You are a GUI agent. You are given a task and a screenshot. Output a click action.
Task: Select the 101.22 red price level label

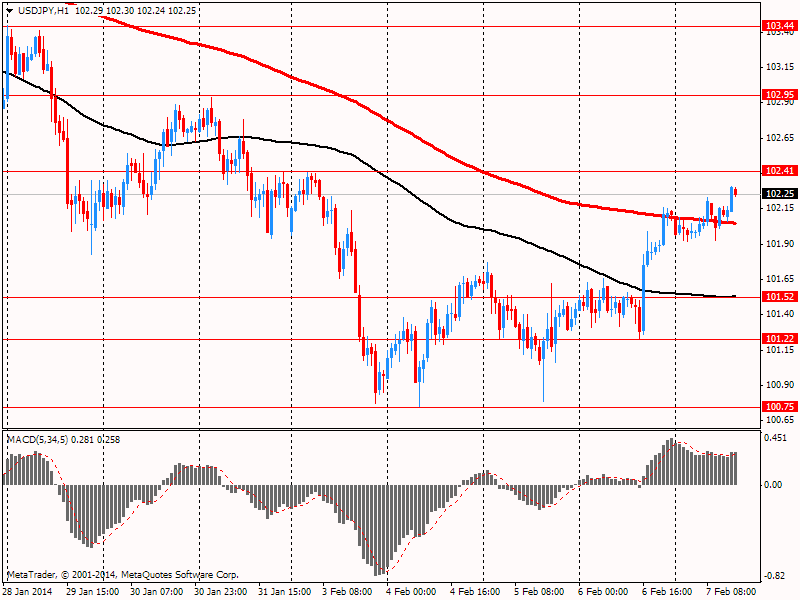[x=780, y=338]
